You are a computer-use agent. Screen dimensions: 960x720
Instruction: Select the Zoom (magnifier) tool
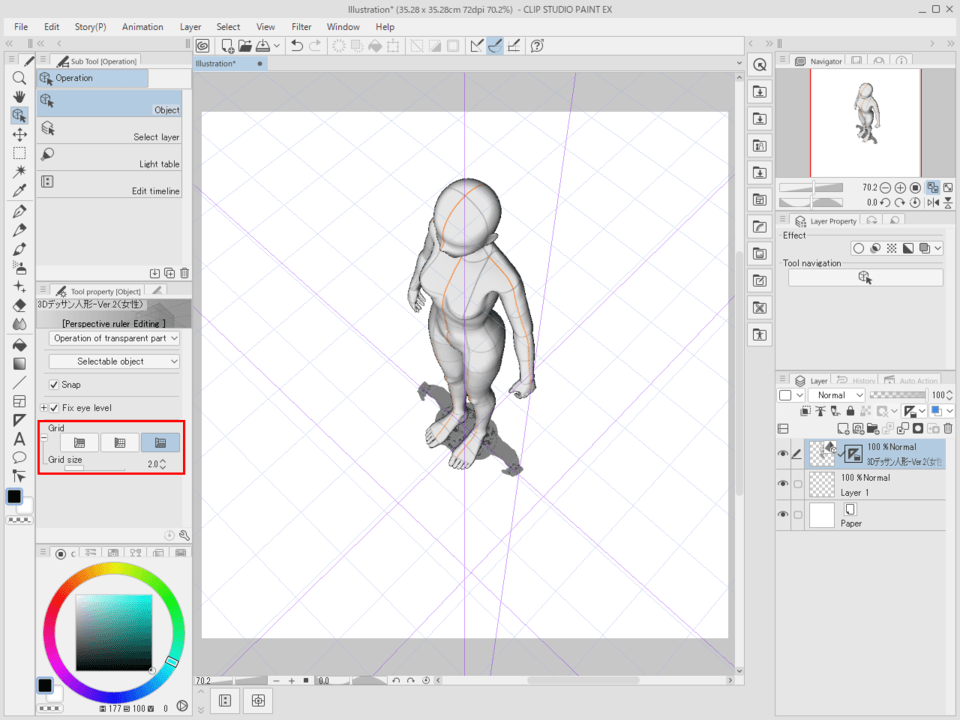click(18, 79)
